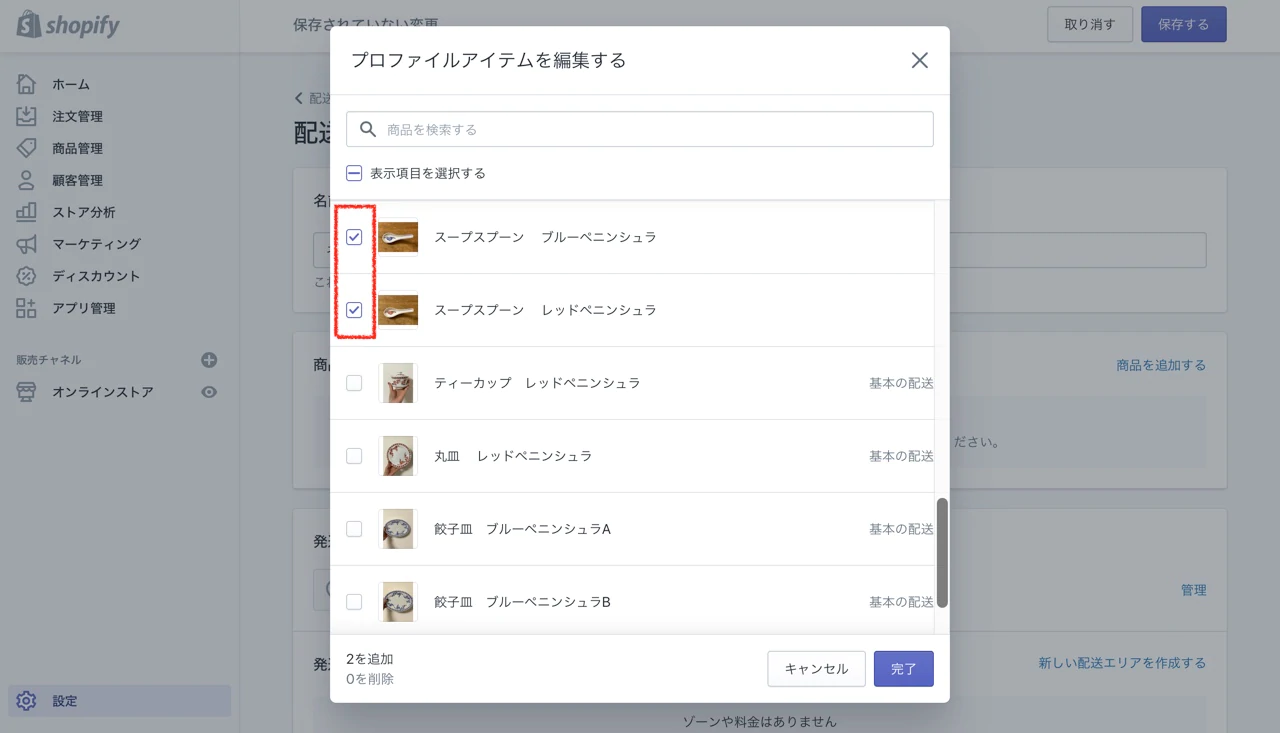Click the Shopify logo icon

pos(28,25)
